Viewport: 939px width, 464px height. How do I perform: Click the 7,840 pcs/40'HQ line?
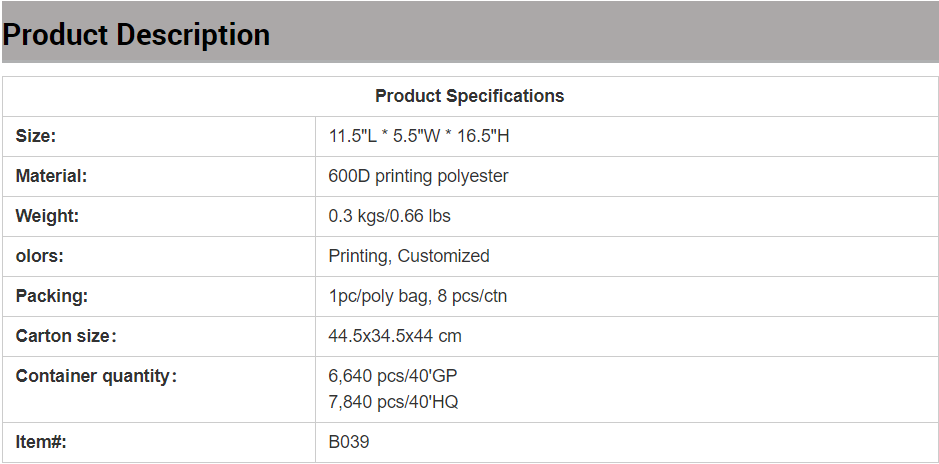tap(393, 402)
